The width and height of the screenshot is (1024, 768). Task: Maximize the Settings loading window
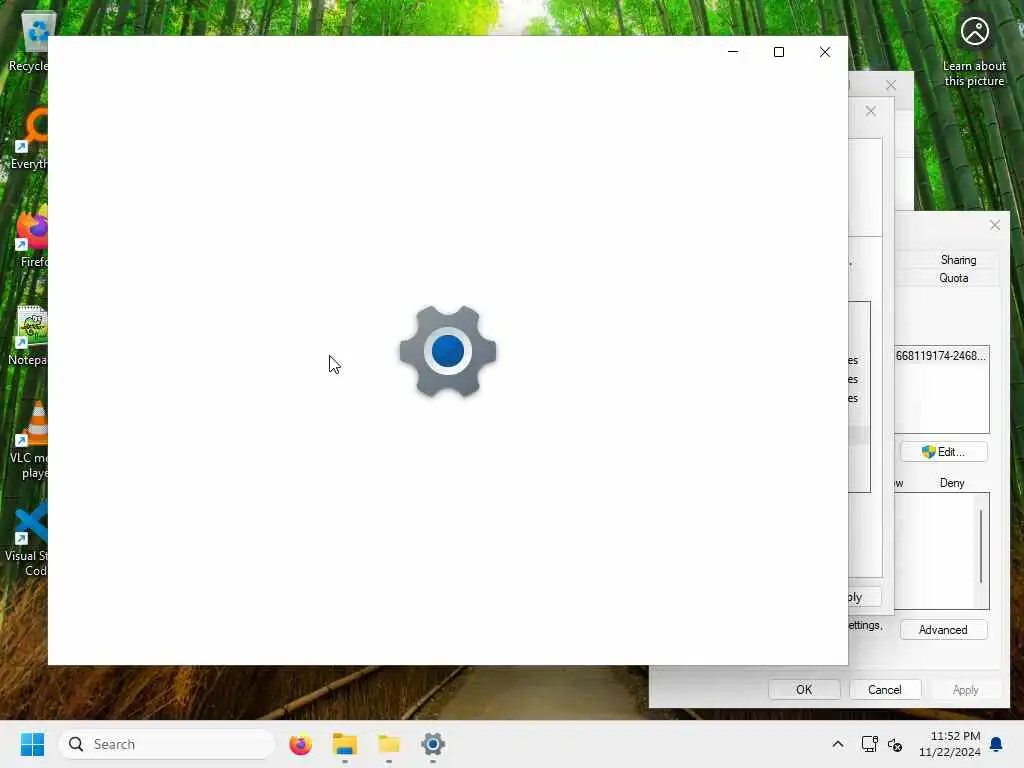coord(778,52)
